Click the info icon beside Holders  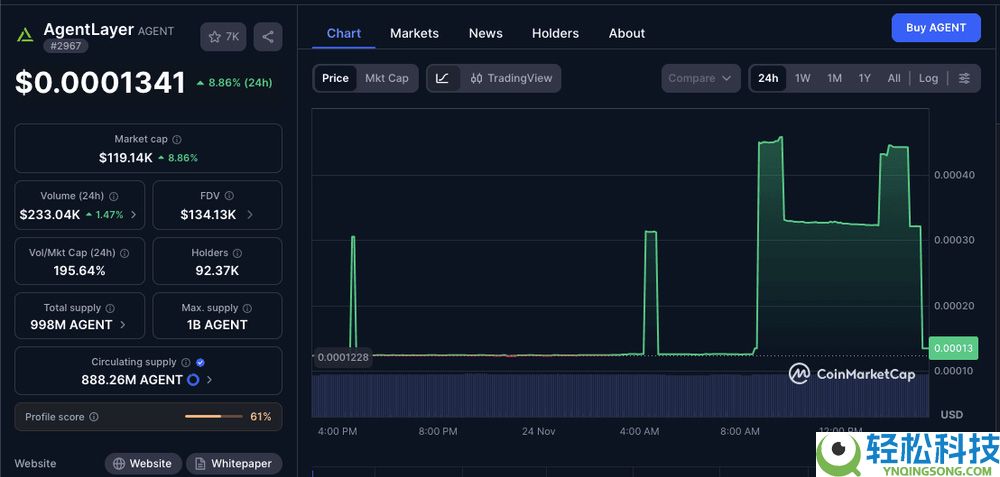[x=237, y=254]
